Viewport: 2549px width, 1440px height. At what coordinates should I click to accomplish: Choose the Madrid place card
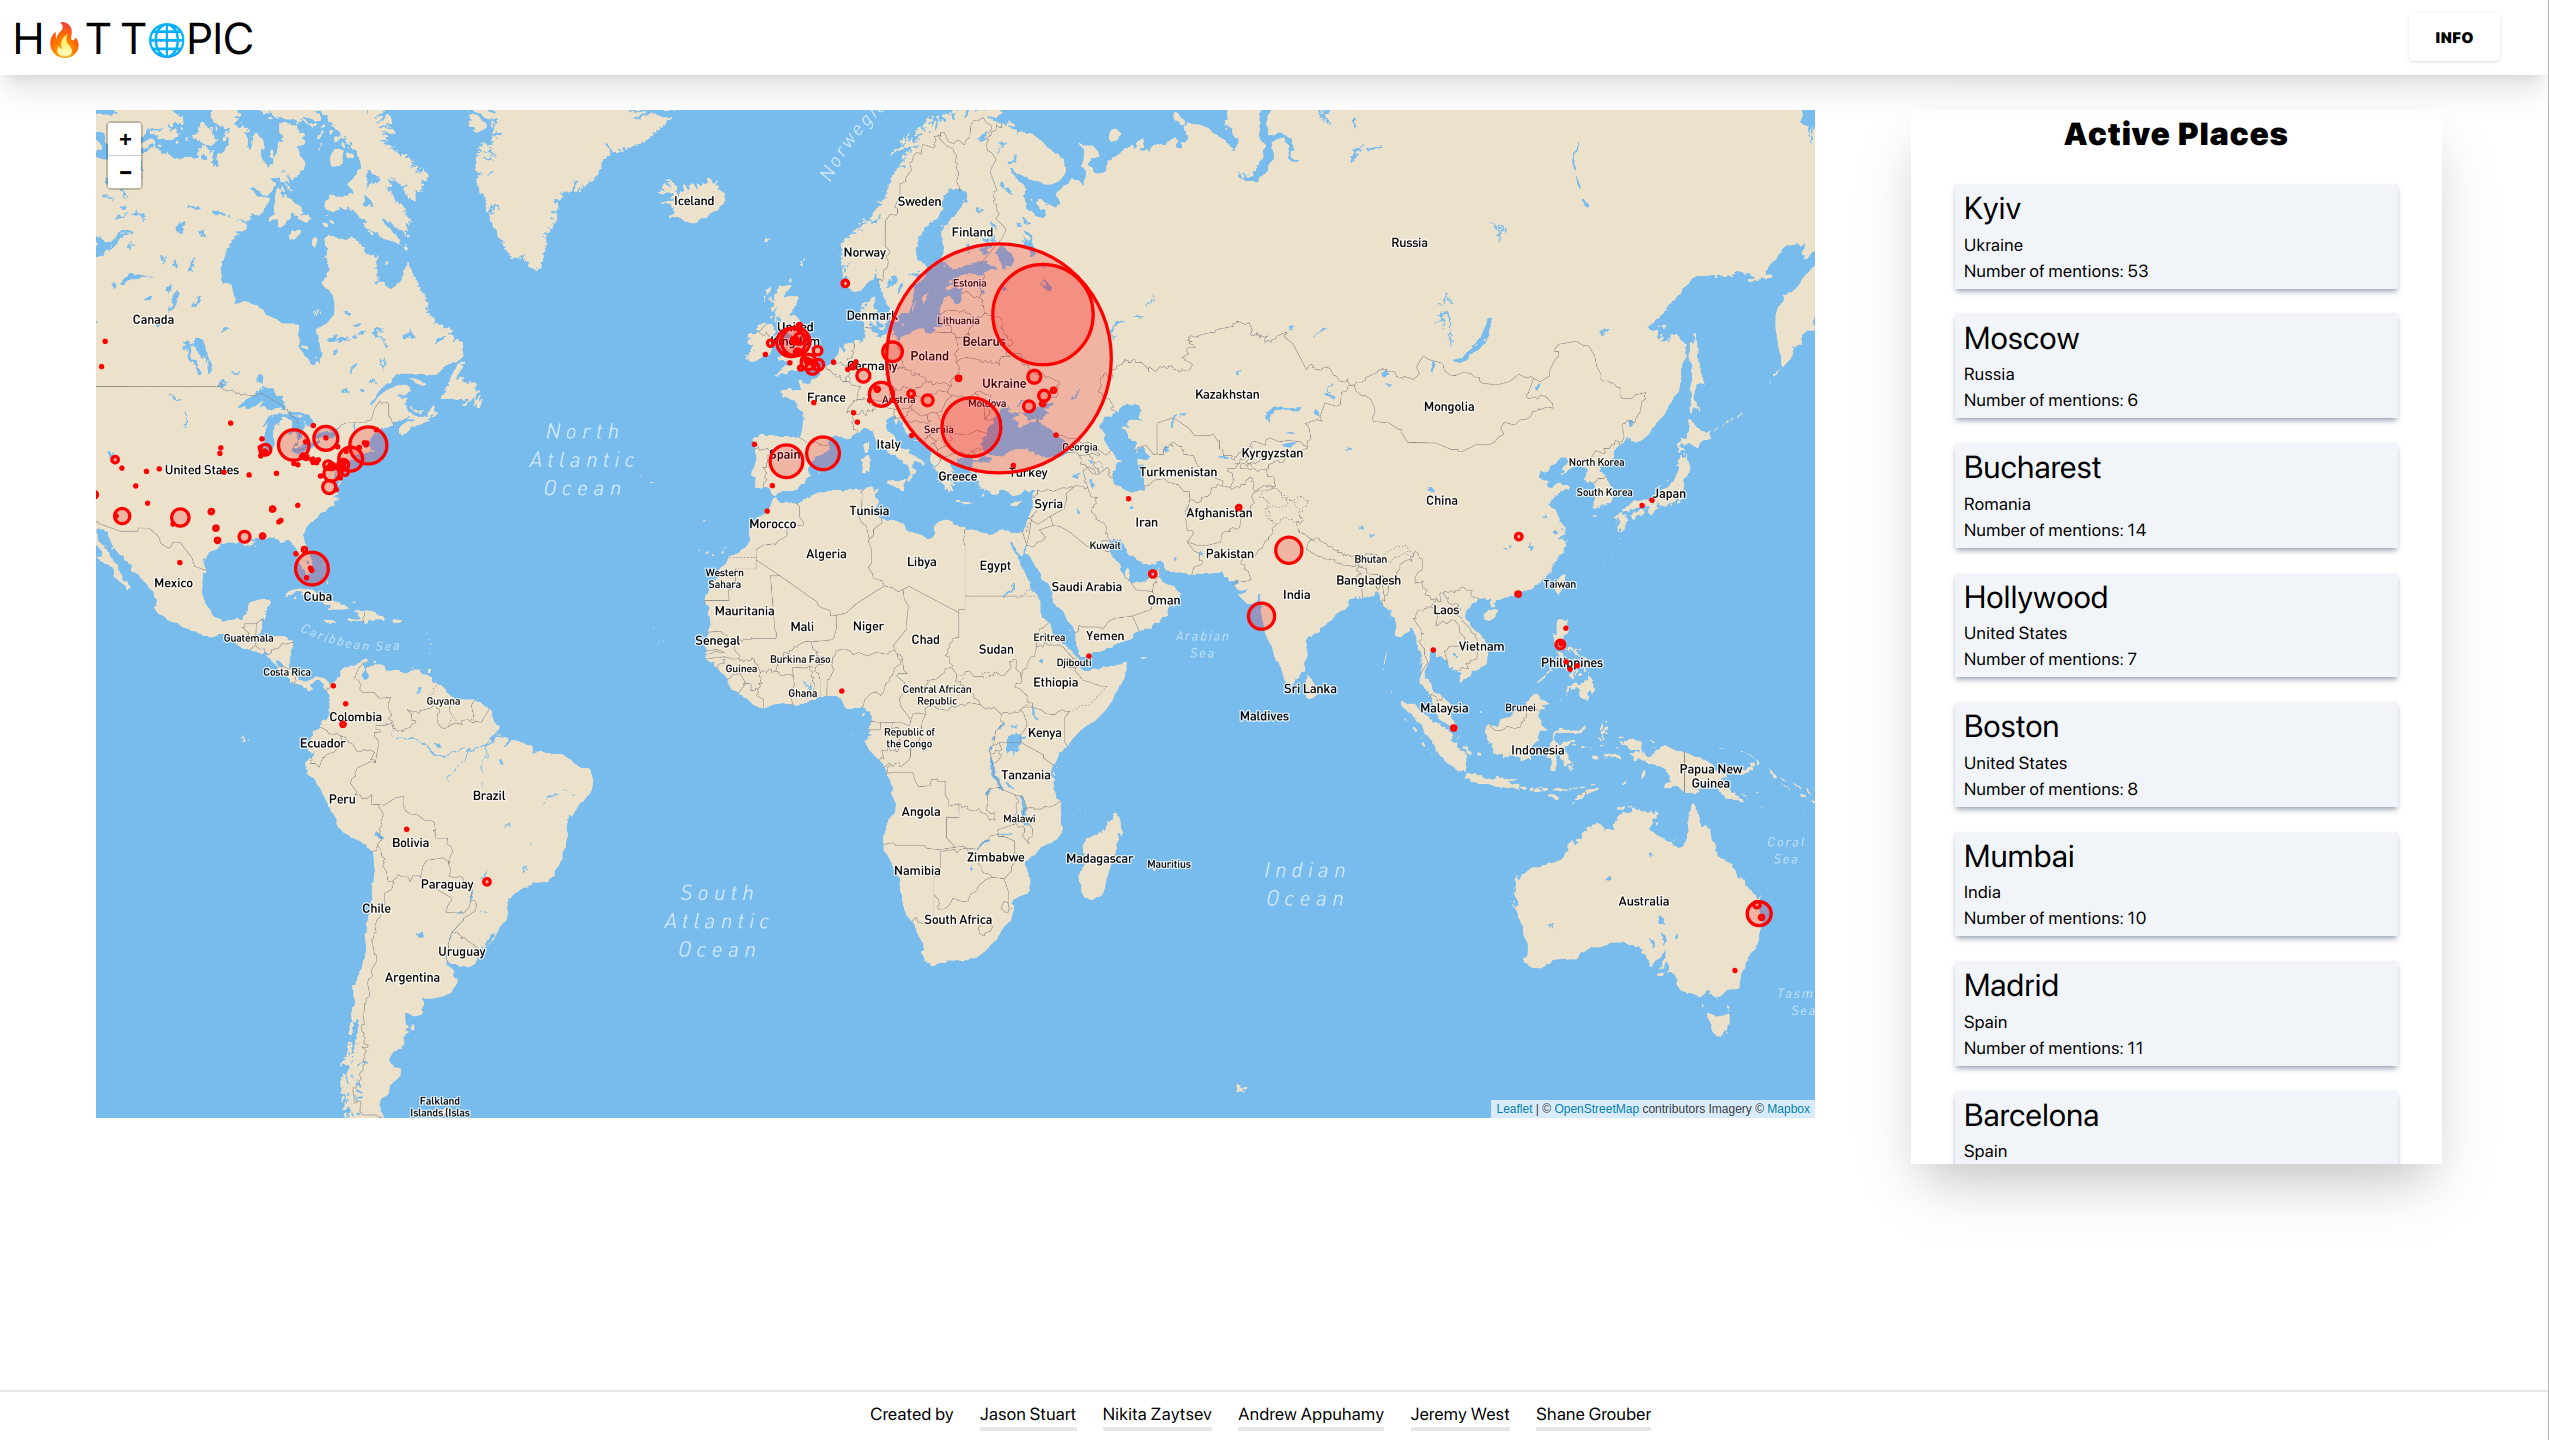pos(2175,1014)
